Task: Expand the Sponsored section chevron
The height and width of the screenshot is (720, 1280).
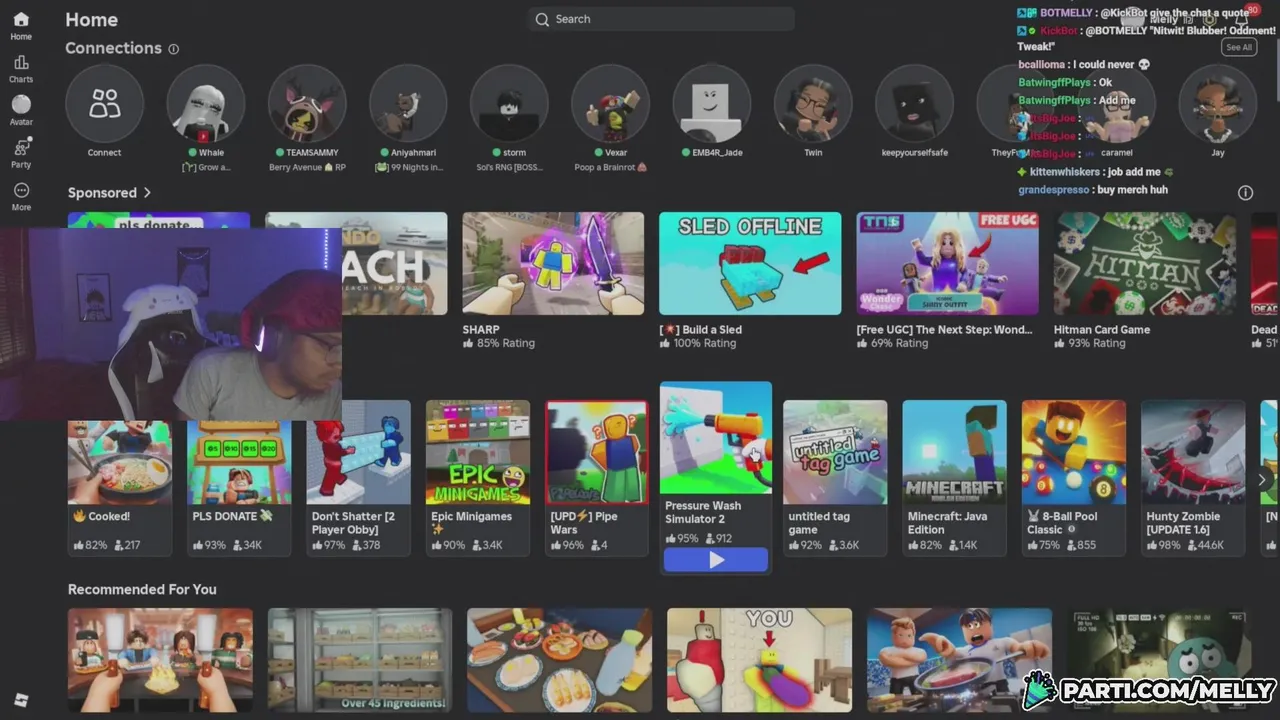Action: [147, 193]
